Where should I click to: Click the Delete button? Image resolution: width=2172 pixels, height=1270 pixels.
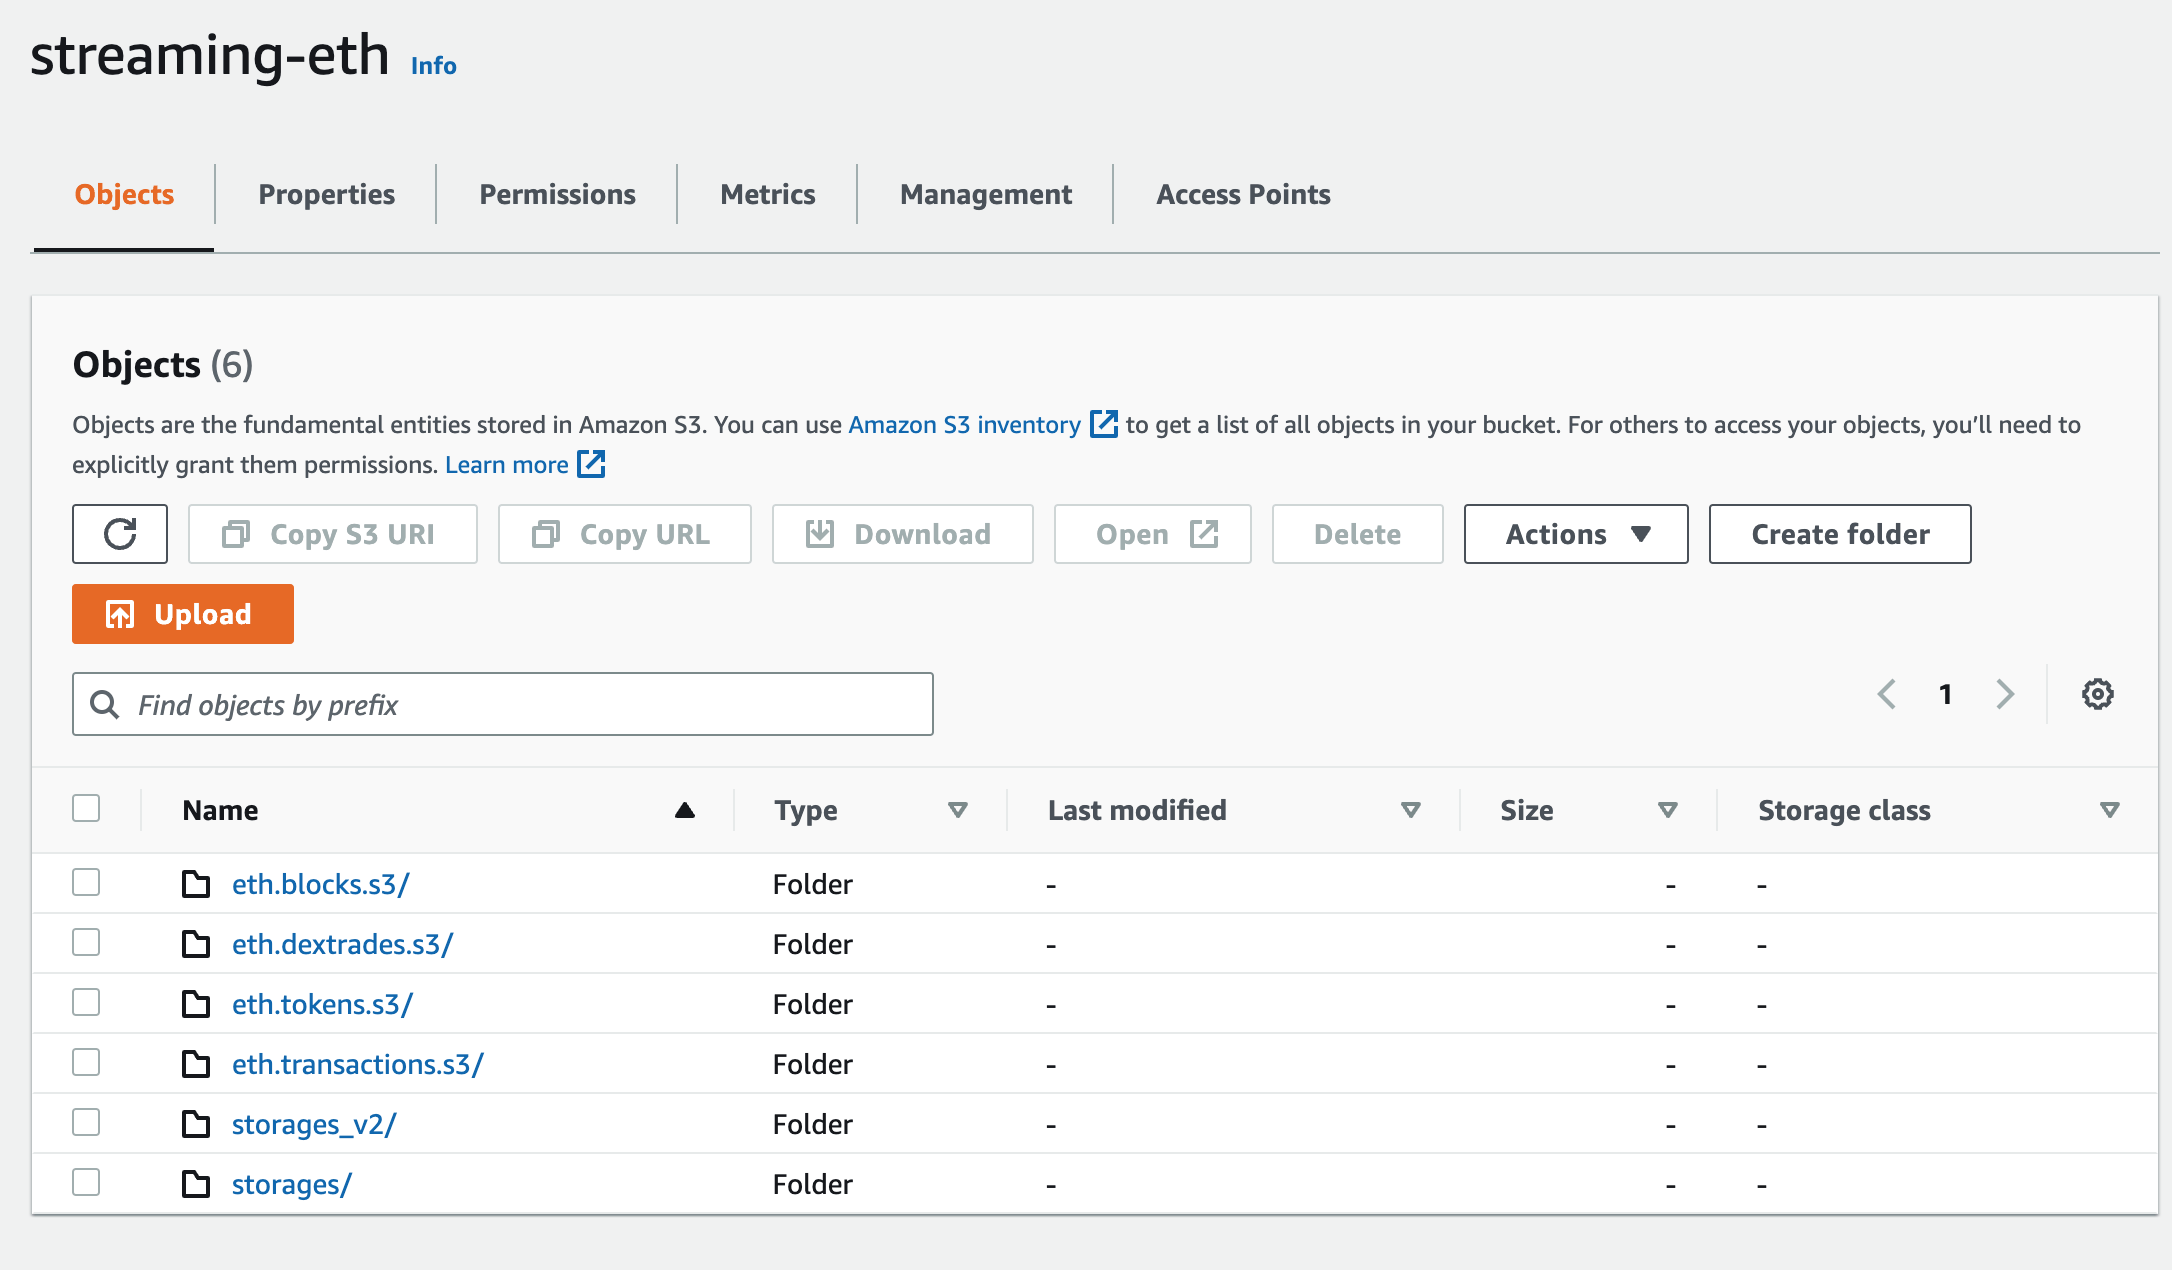1358,534
